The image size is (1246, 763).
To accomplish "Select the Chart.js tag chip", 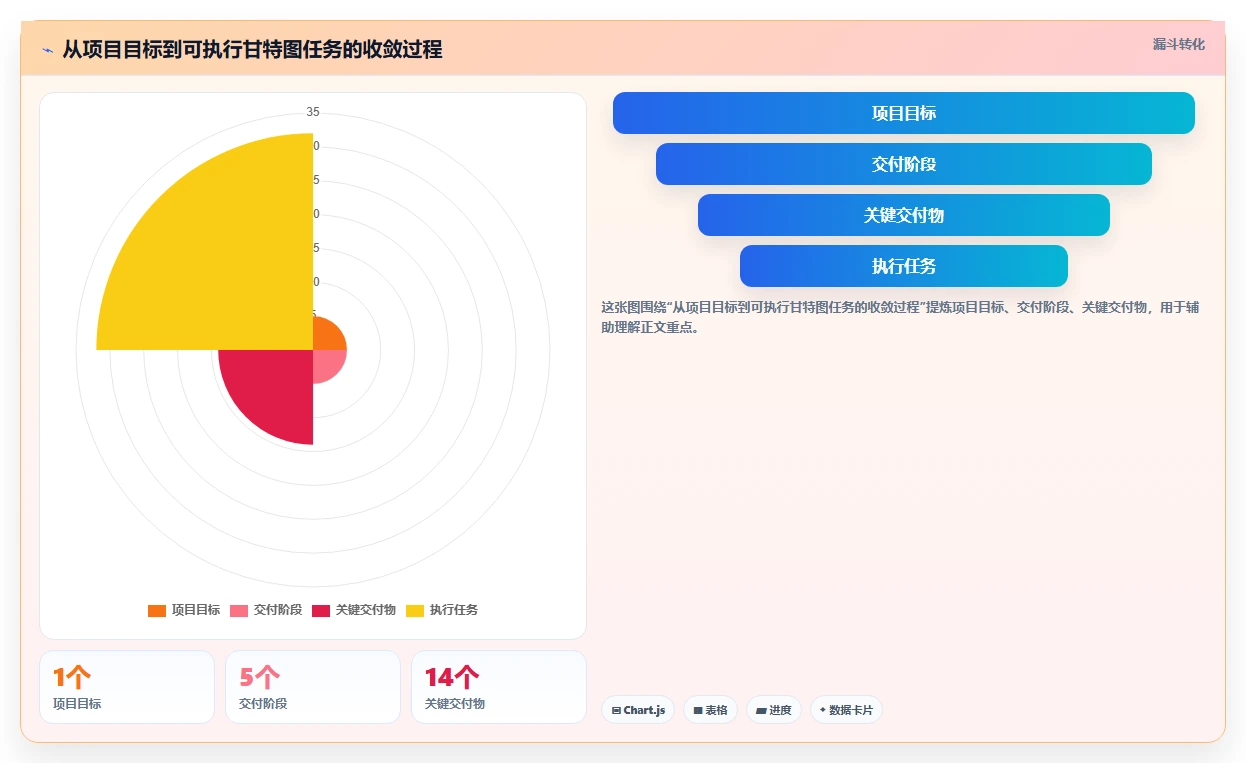I will (638, 710).
